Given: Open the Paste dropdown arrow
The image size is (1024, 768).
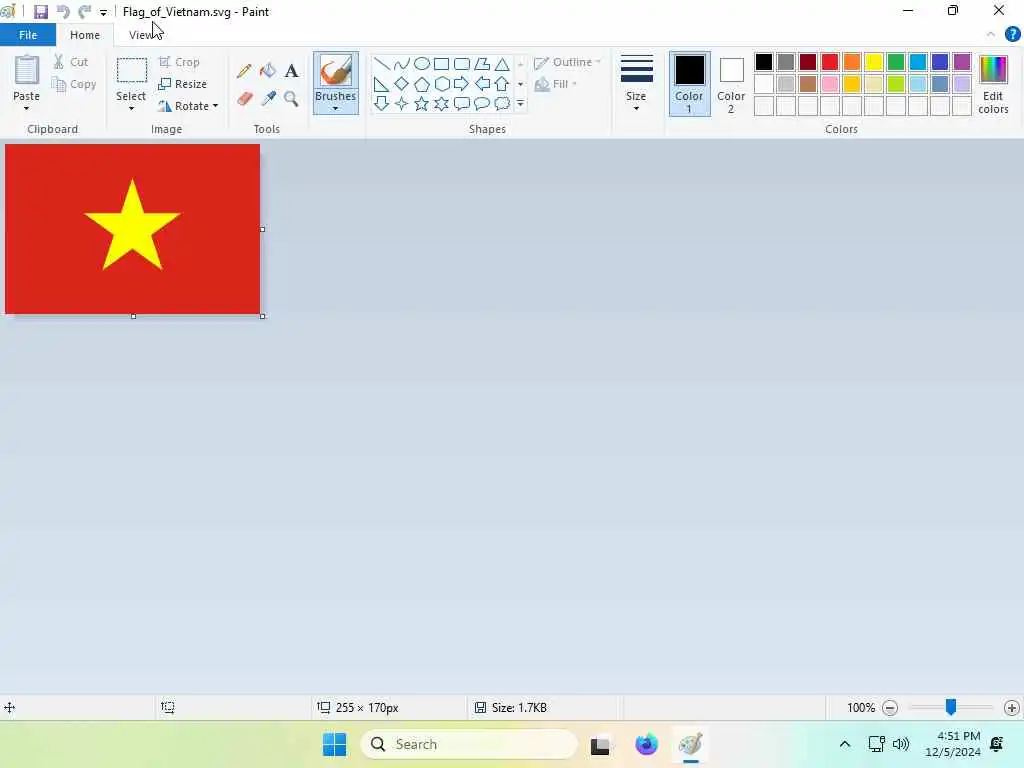Looking at the screenshot, I should [27, 108].
